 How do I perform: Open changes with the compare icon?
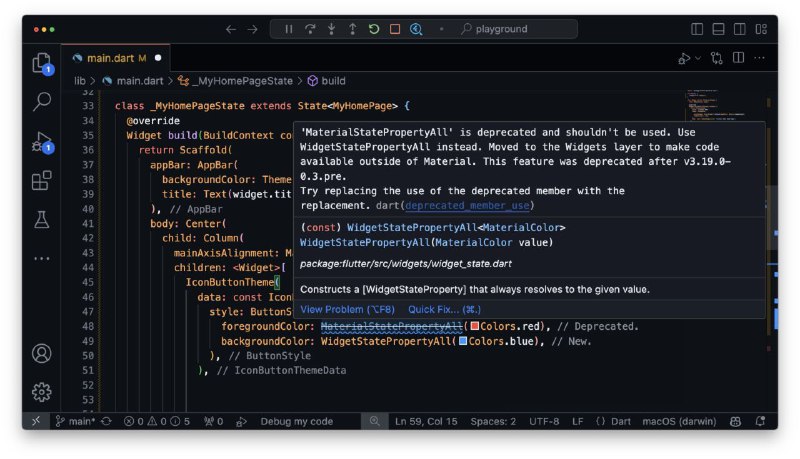[x=717, y=58]
